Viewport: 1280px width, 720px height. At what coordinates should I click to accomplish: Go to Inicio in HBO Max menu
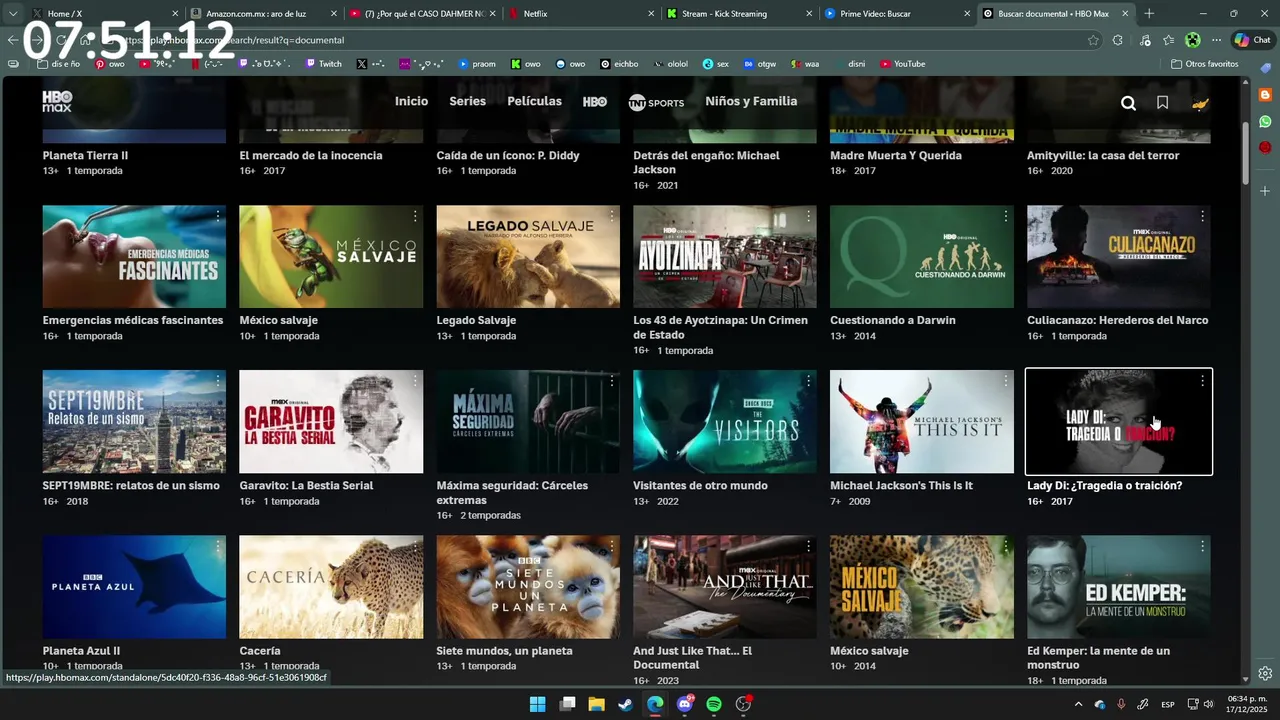[x=411, y=101]
